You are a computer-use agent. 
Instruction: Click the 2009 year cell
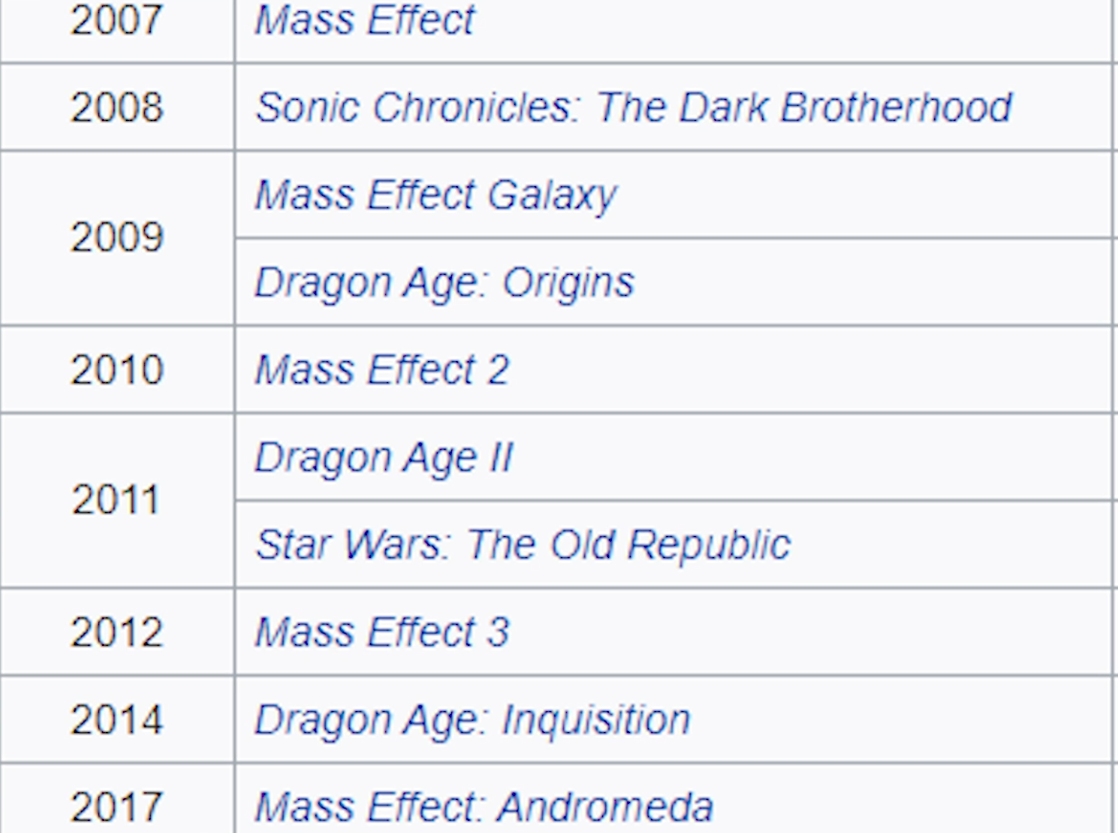click(x=117, y=237)
